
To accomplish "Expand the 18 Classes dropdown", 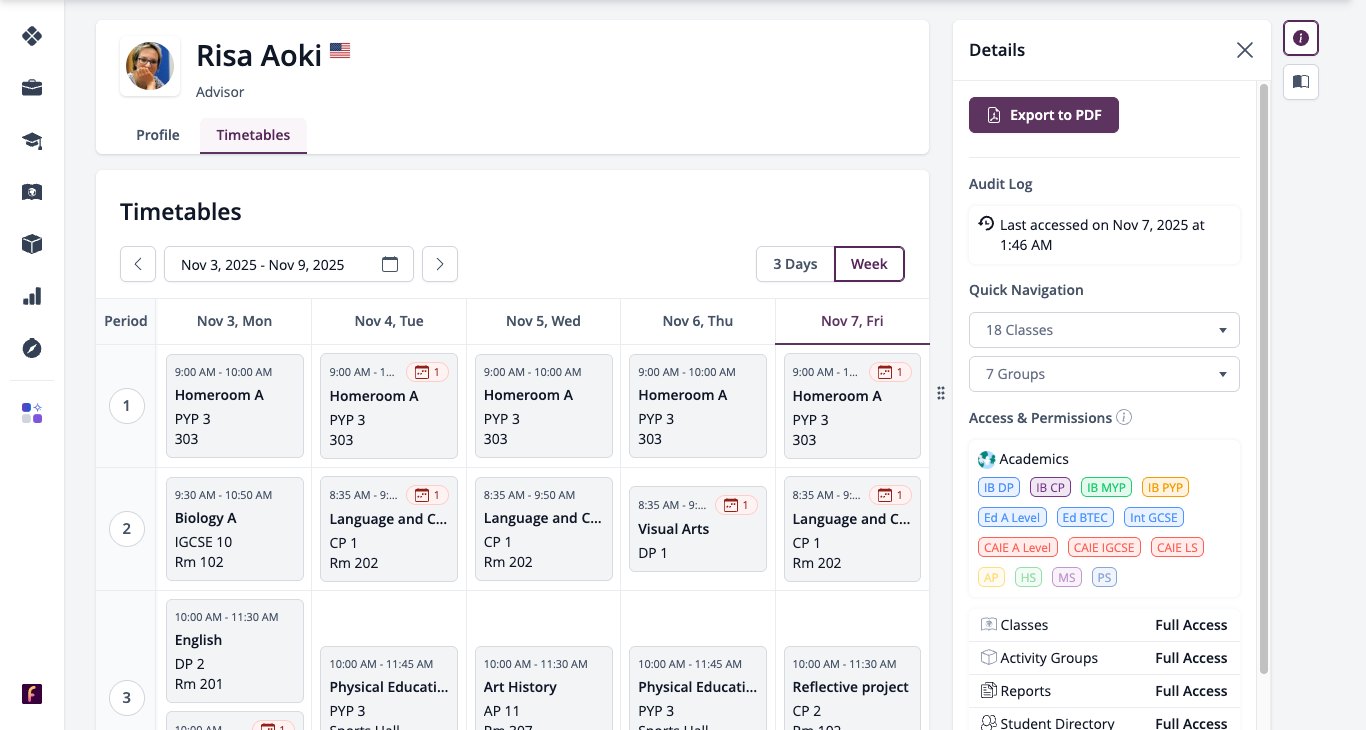I will click(x=1104, y=330).
